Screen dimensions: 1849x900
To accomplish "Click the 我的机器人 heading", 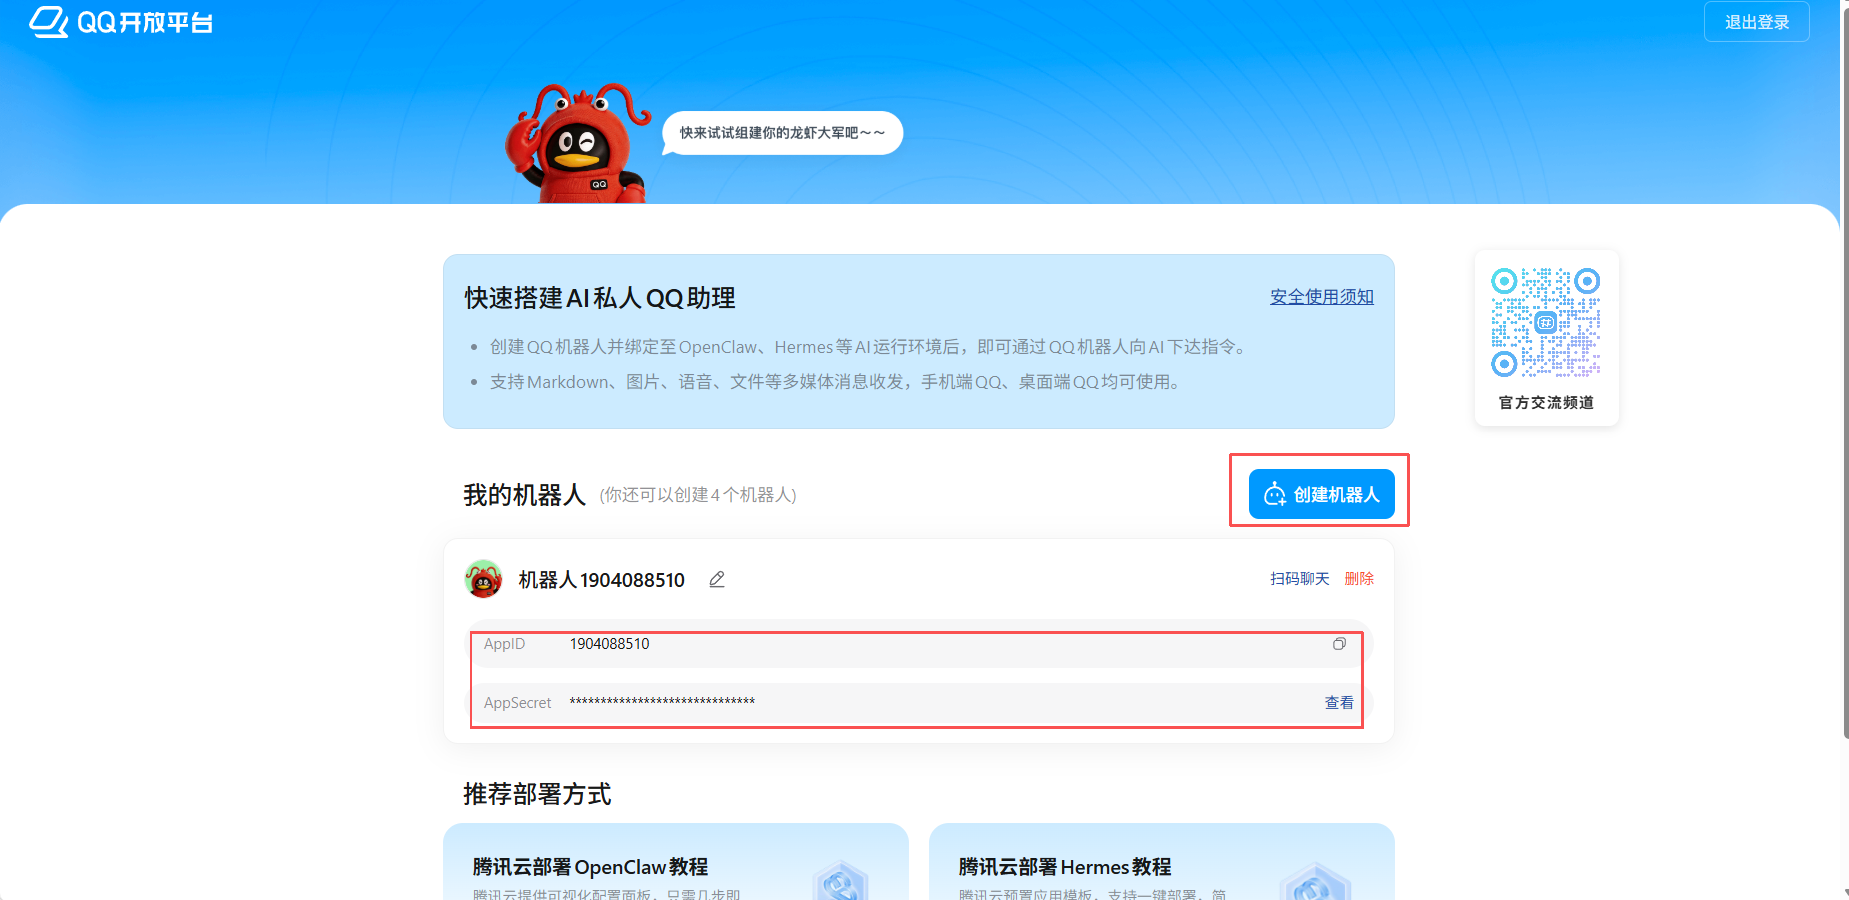I will click(524, 495).
